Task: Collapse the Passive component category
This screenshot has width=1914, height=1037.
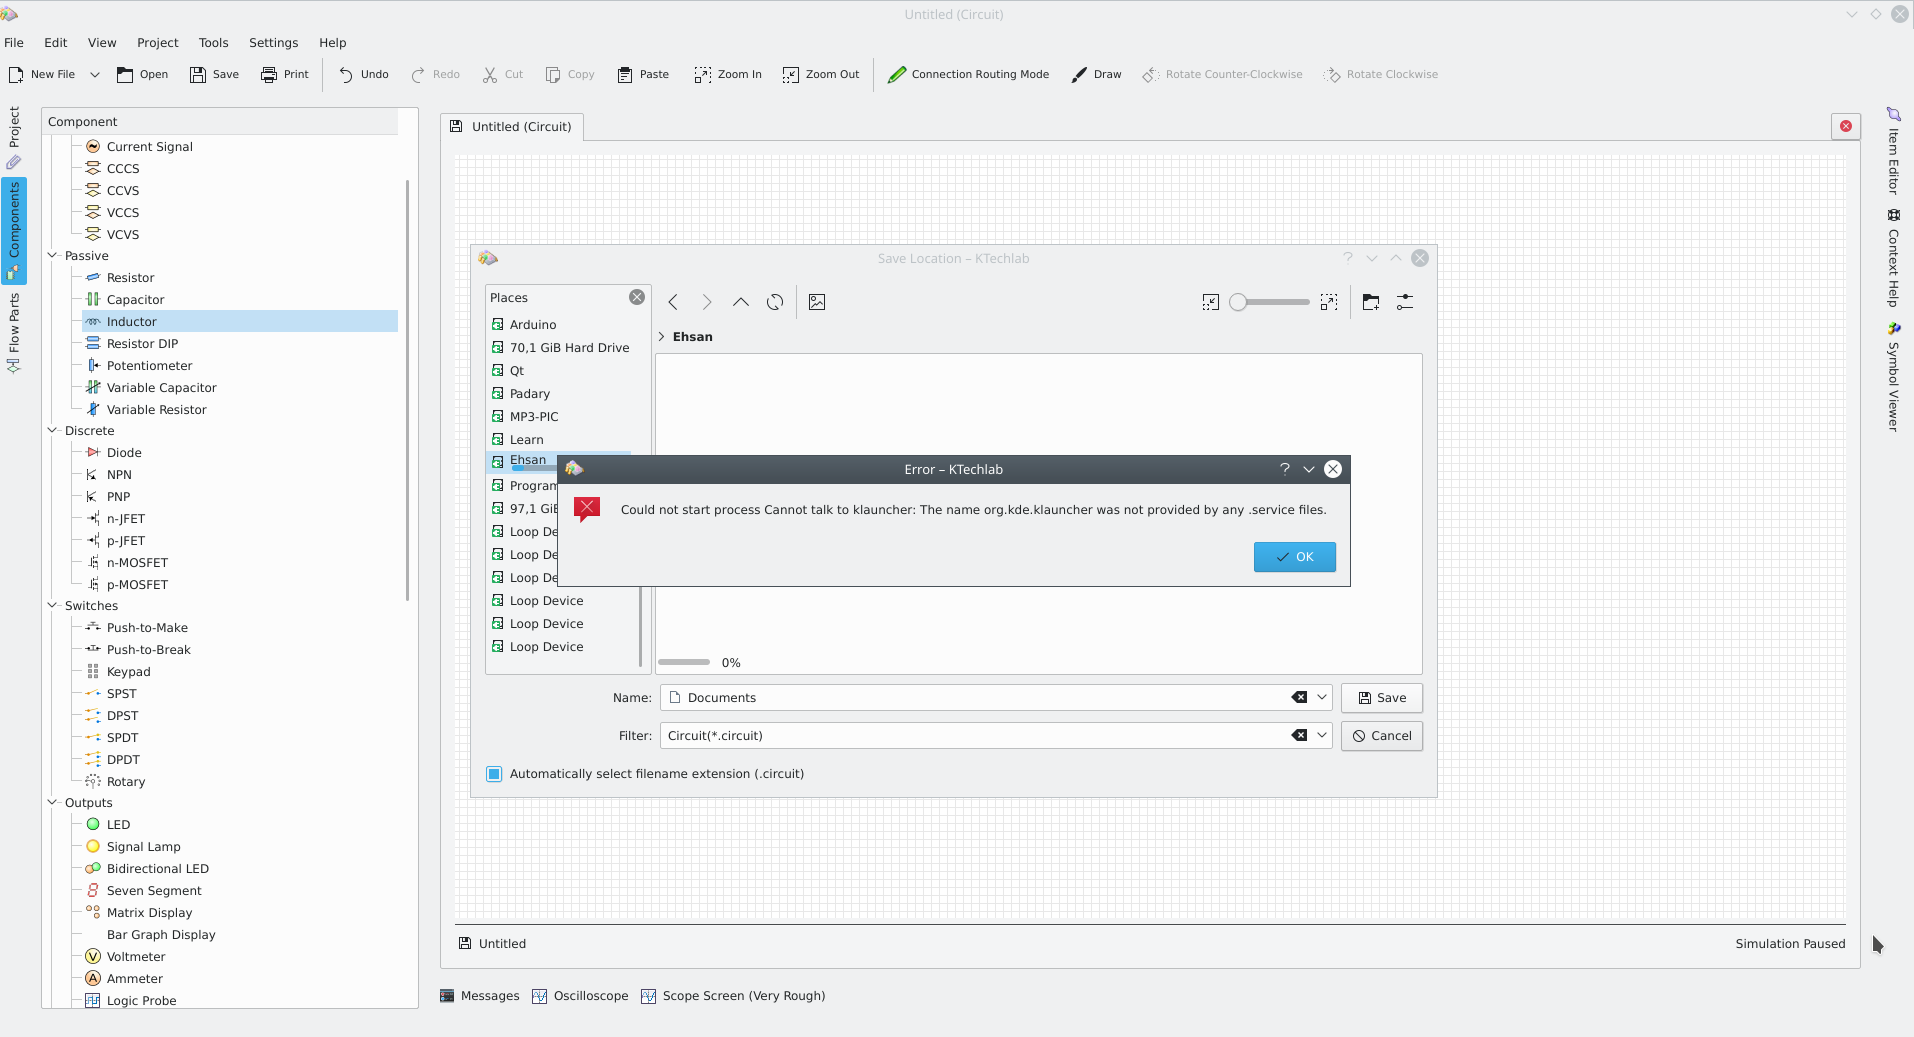Action: (x=53, y=255)
